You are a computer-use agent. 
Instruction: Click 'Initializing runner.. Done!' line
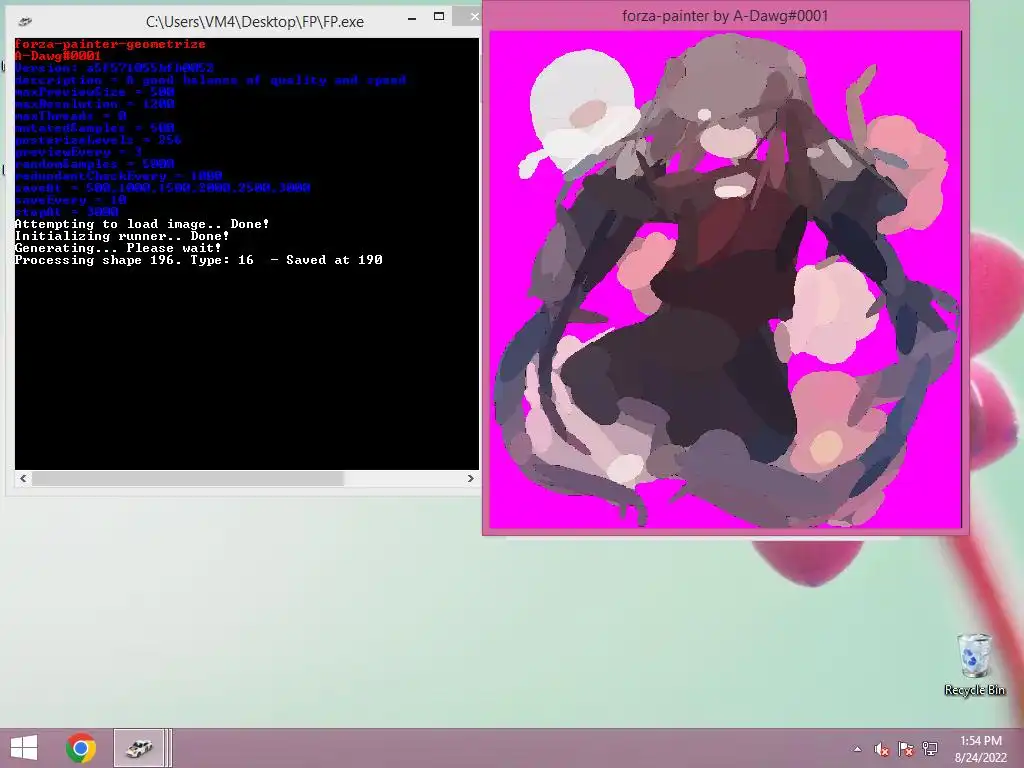[x=122, y=236]
